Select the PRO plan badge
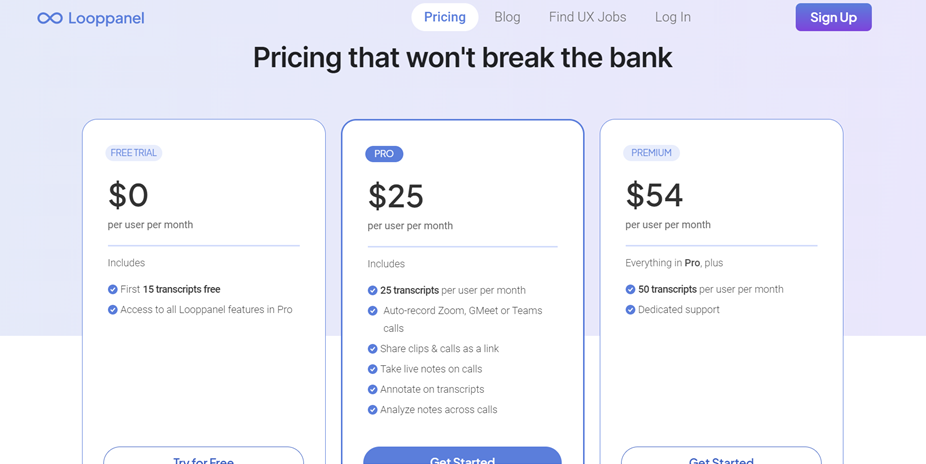Image resolution: width=926 pixels, height=464 pixels. click(384, 154)
